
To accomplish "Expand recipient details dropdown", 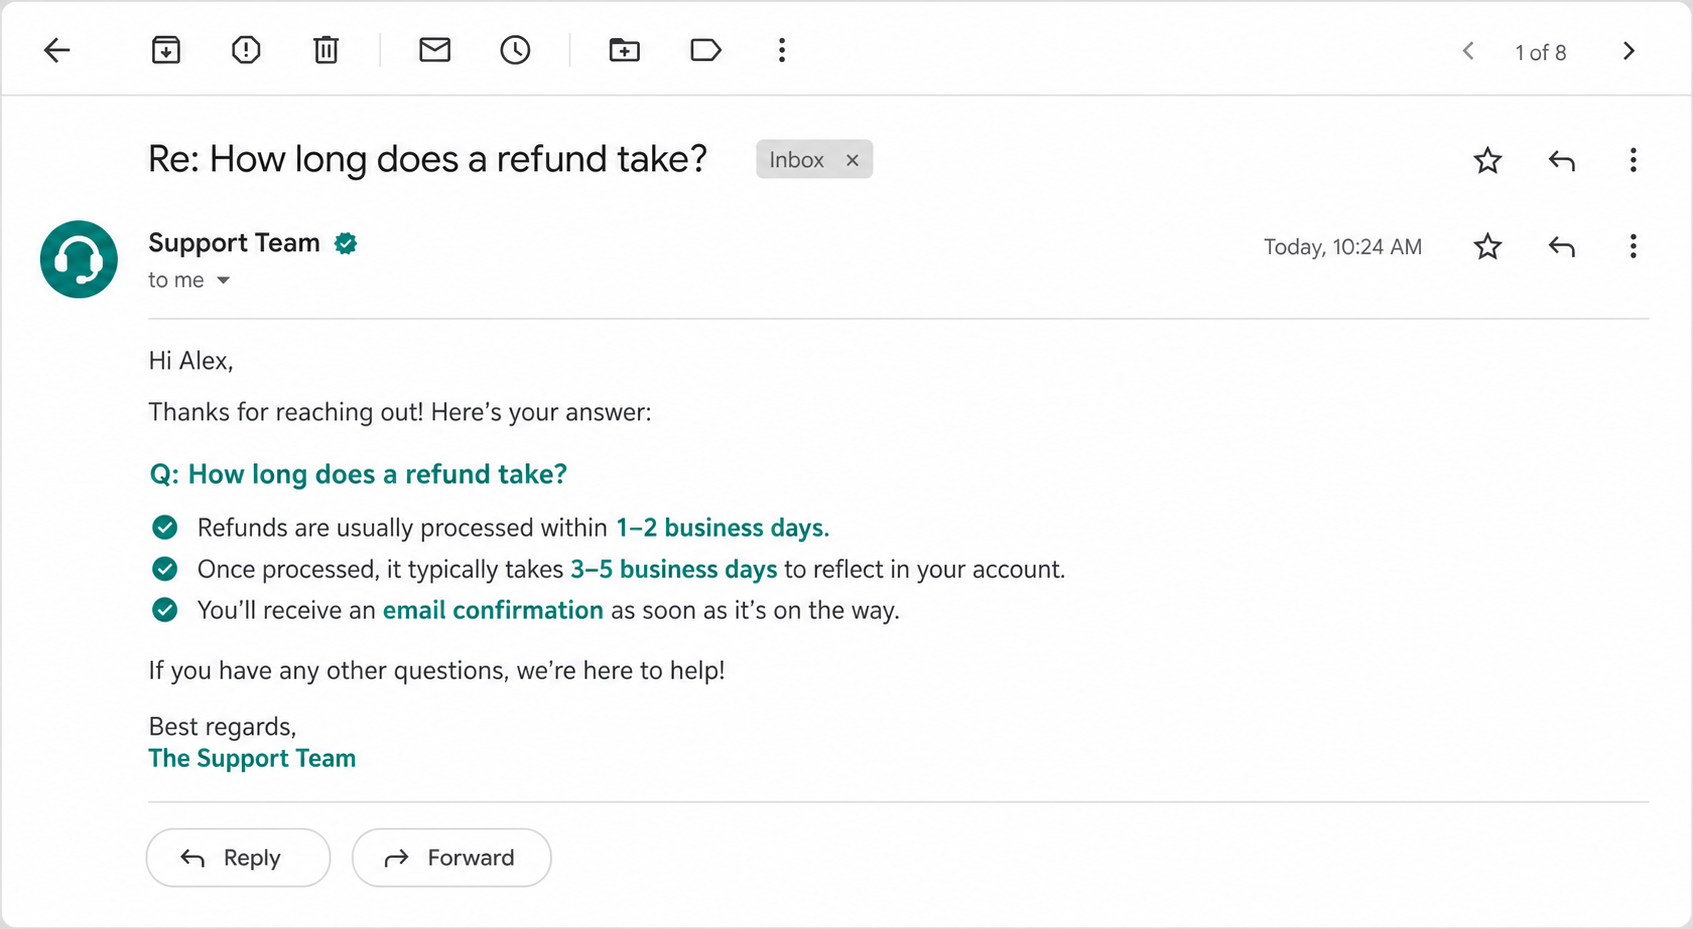I will pos(223,281).
